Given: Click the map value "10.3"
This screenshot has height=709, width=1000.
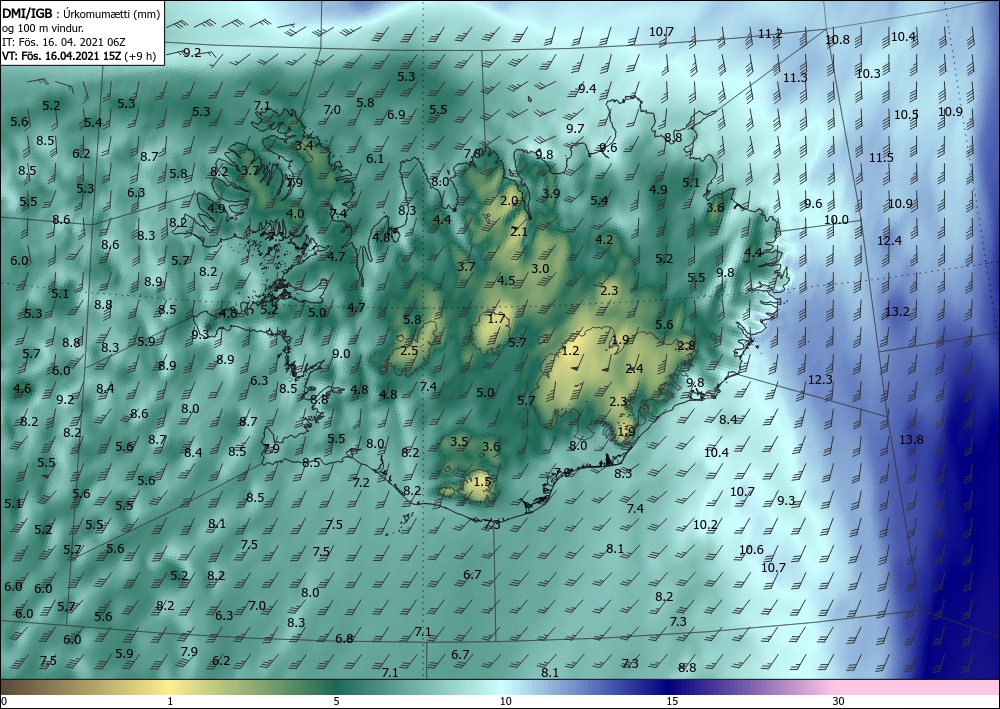Looking at the screenshot, I should tap(868, 74).
